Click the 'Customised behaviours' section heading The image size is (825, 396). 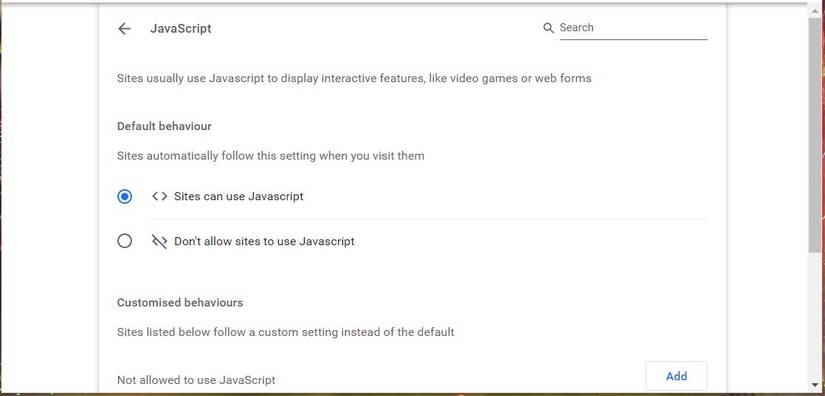pos(180,302)
